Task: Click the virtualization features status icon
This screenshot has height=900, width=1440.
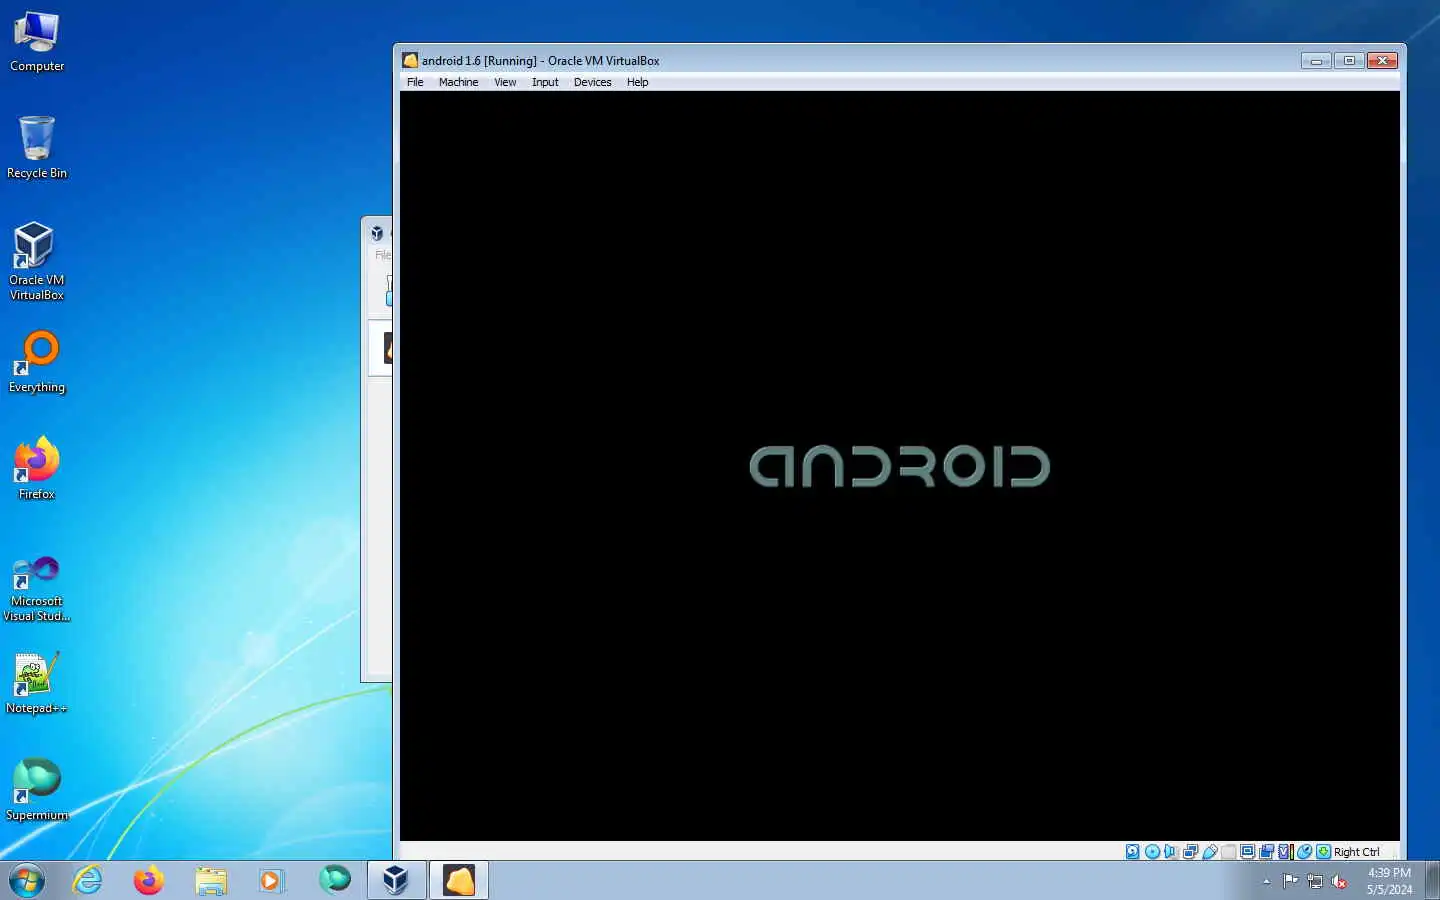Action: point(1286,852)
